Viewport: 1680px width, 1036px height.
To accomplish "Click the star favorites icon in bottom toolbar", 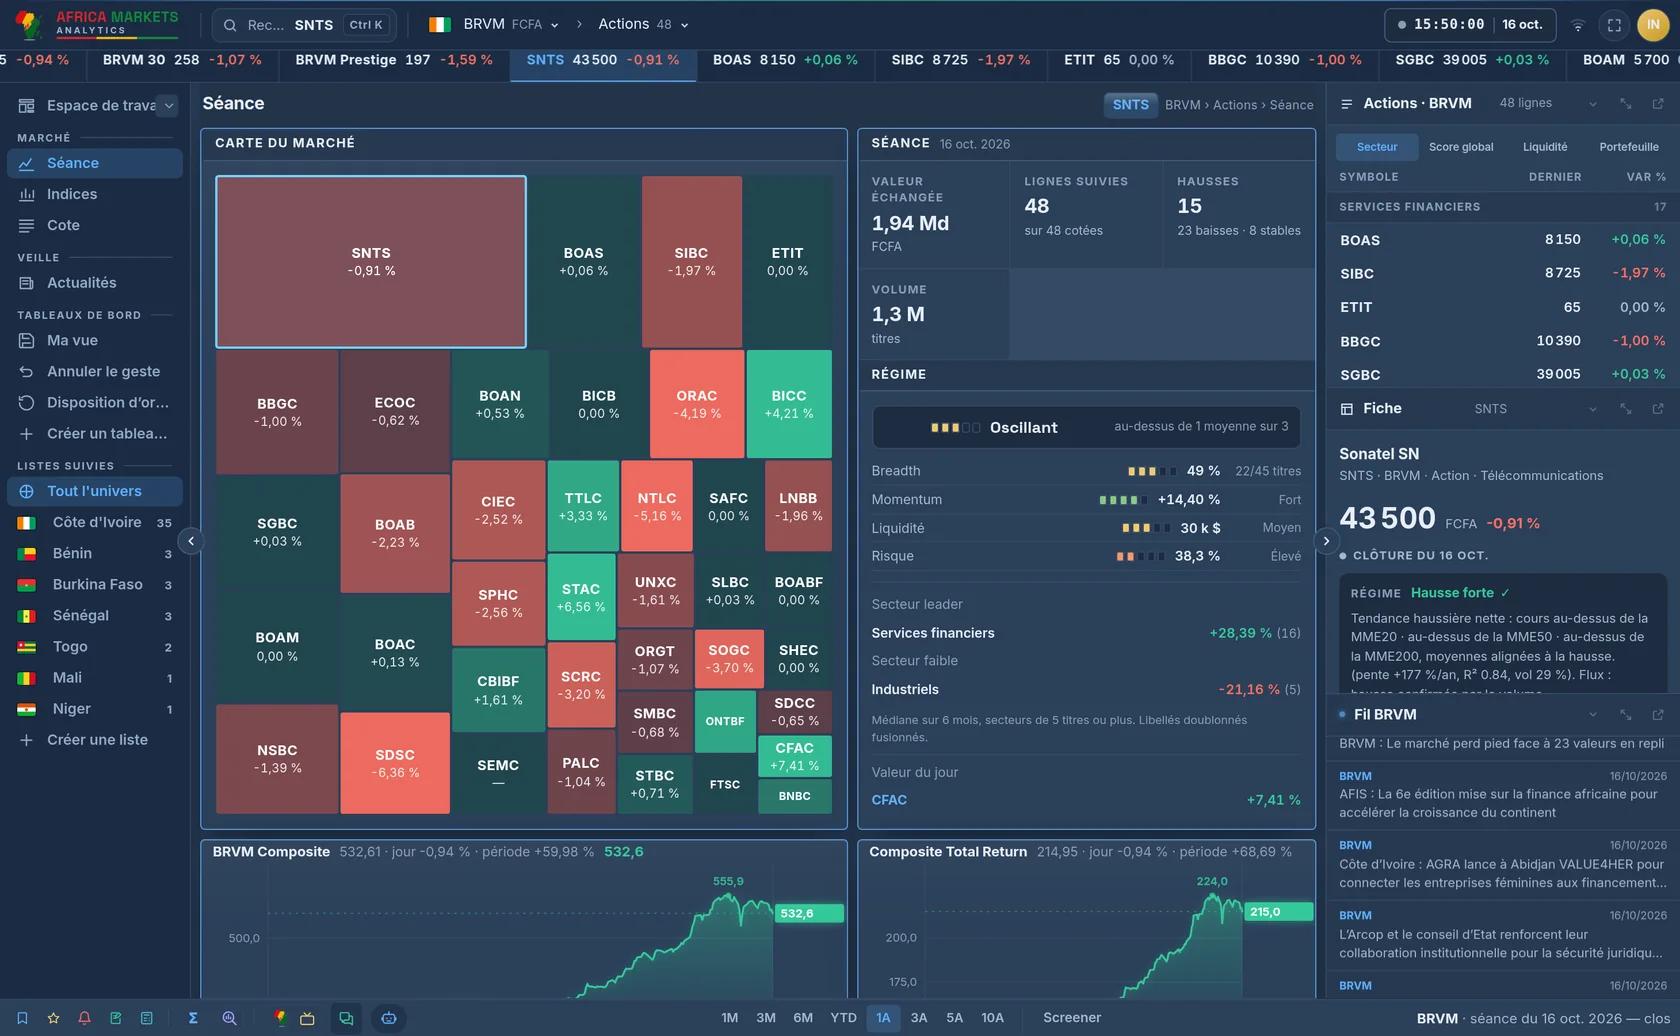I will click(53, 1018).
